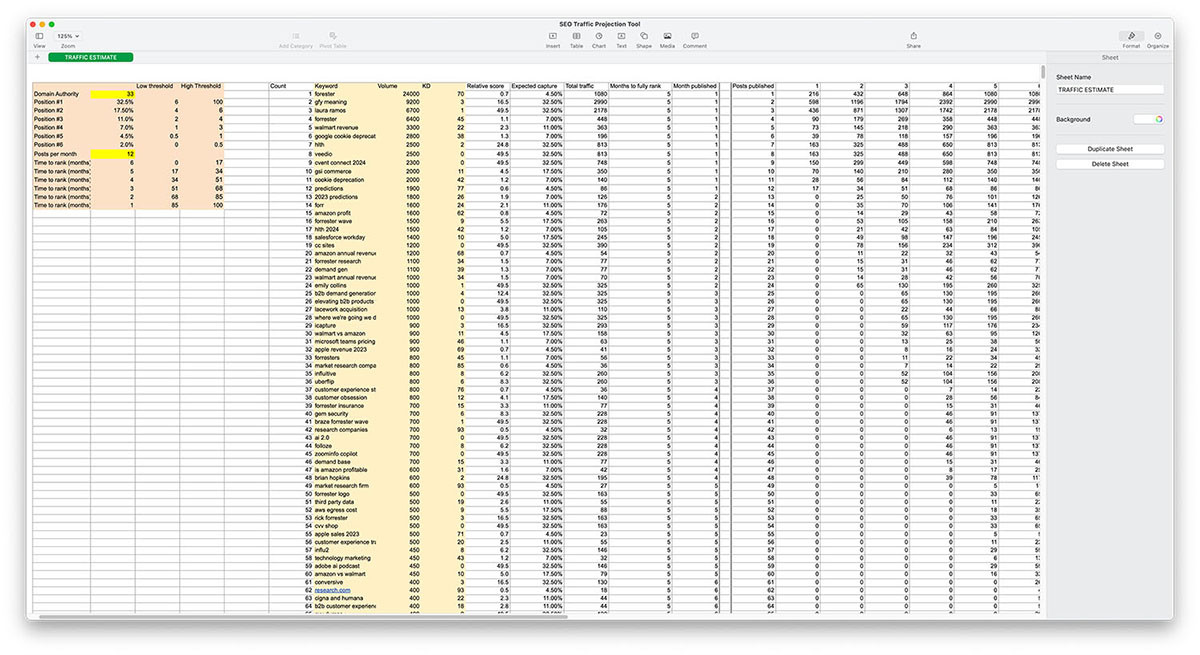Viewport: 1200px width, 655px height.
Task: Open the View sidebar menu
Action: [x=39, y=36]
